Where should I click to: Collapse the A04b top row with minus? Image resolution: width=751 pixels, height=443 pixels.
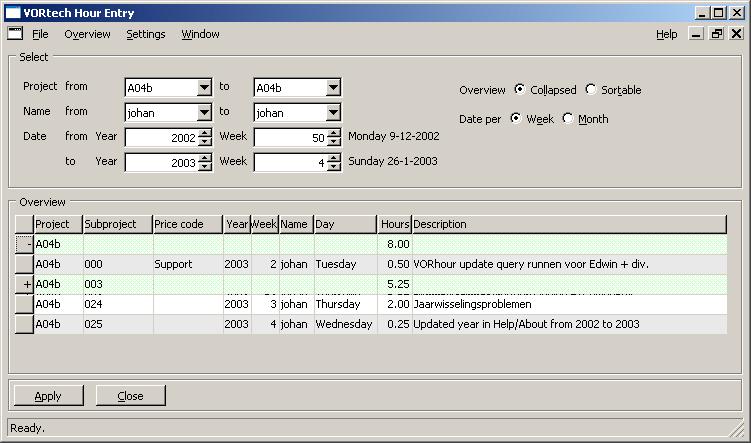[24, 244]
